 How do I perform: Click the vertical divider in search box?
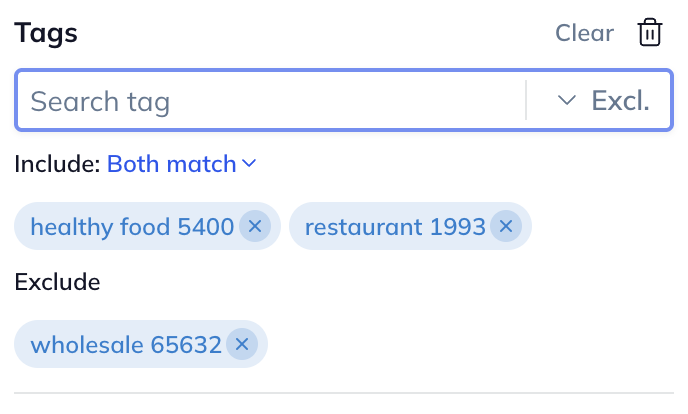click(526, 100)
